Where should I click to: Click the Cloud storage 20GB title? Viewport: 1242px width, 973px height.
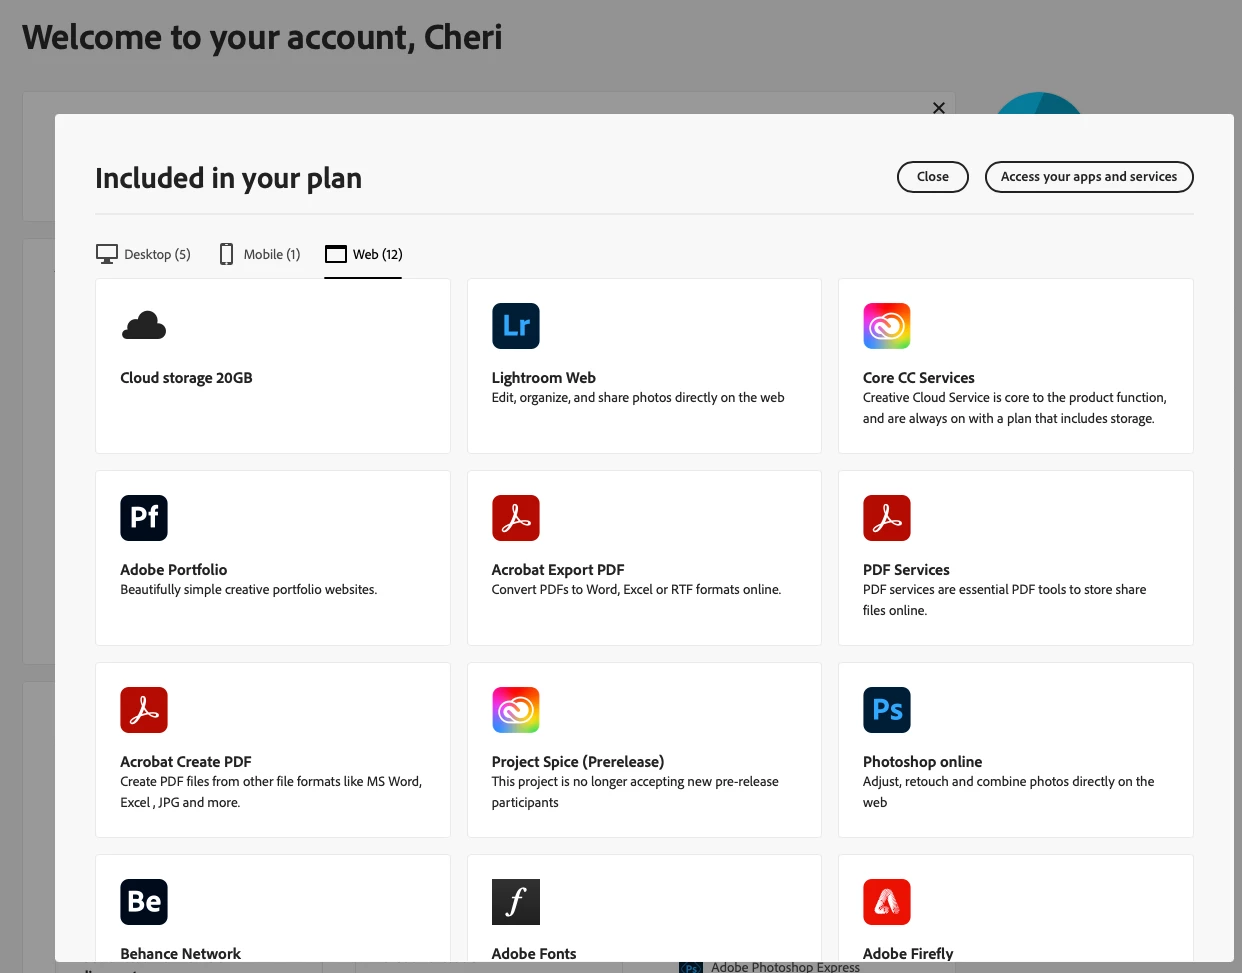pyautogui.click(x=186, y=378)
